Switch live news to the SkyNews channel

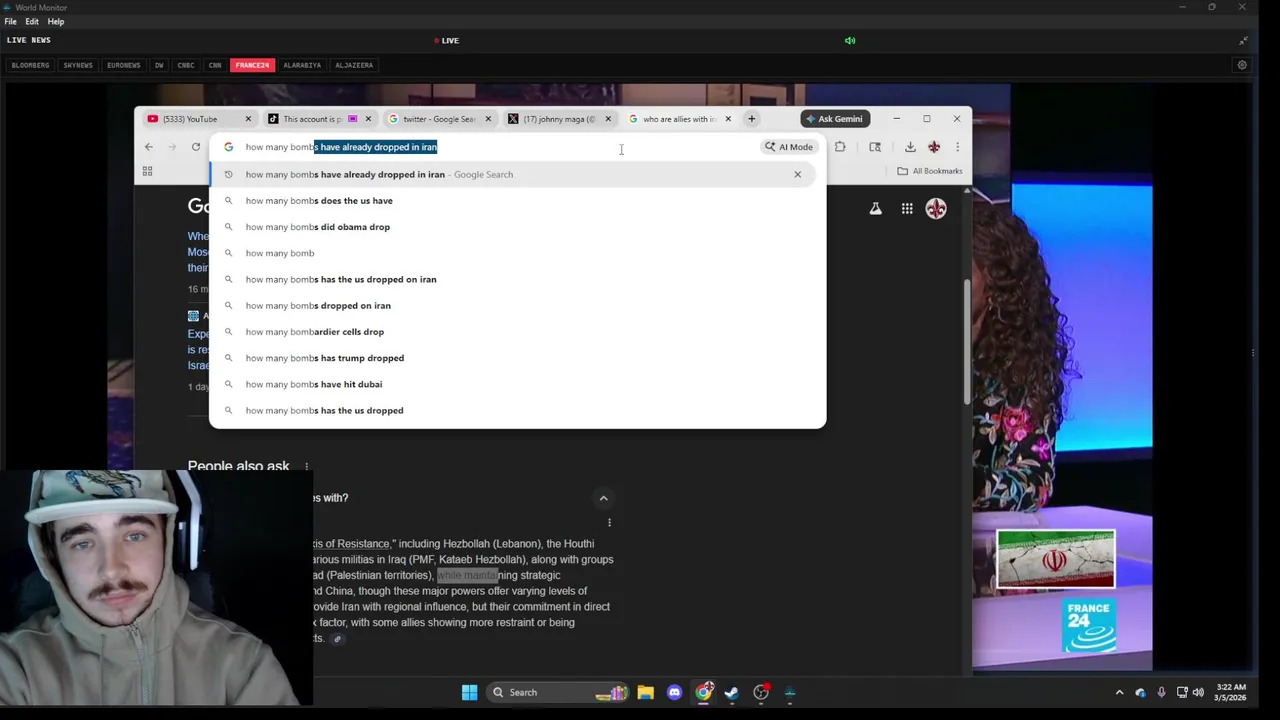(78, 65)
